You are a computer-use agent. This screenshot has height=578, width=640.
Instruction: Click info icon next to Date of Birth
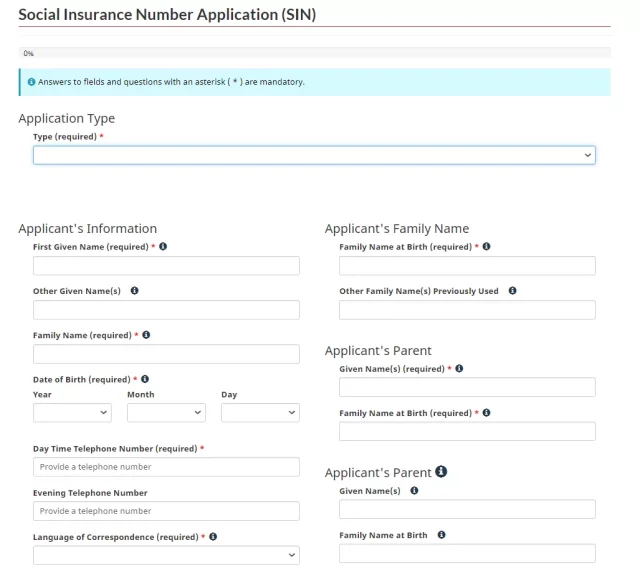[145, 379]
